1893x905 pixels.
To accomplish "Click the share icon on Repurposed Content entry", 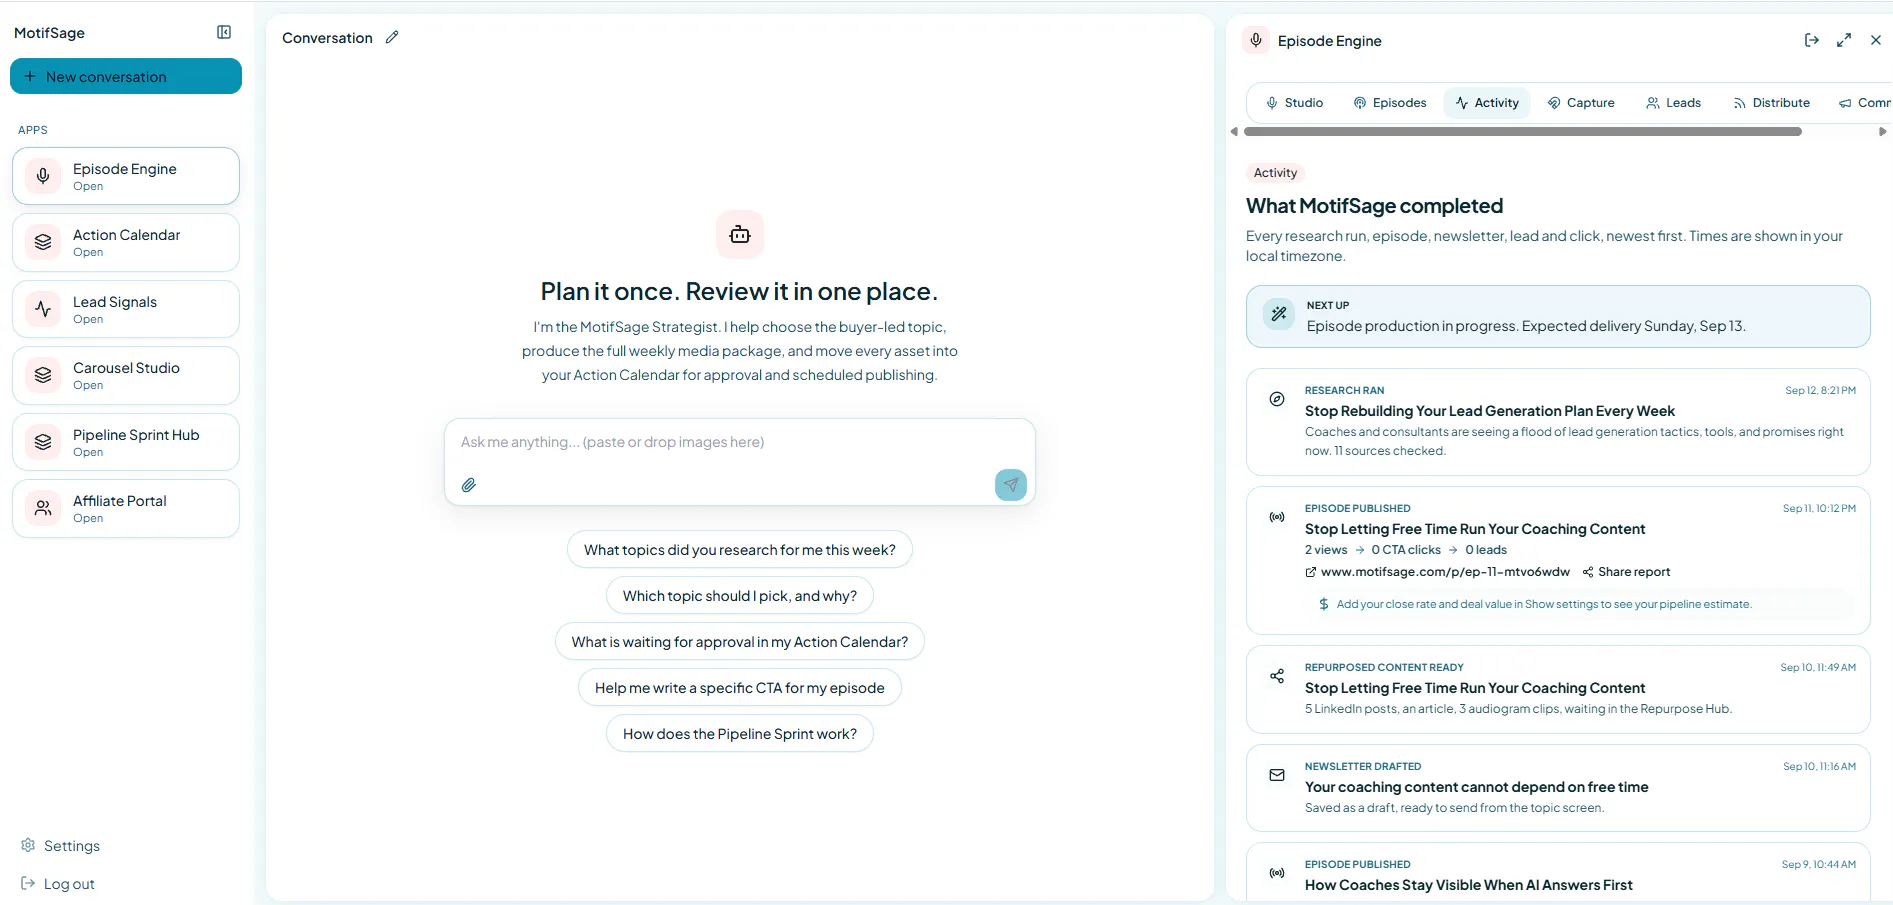I will (1277, 676).
